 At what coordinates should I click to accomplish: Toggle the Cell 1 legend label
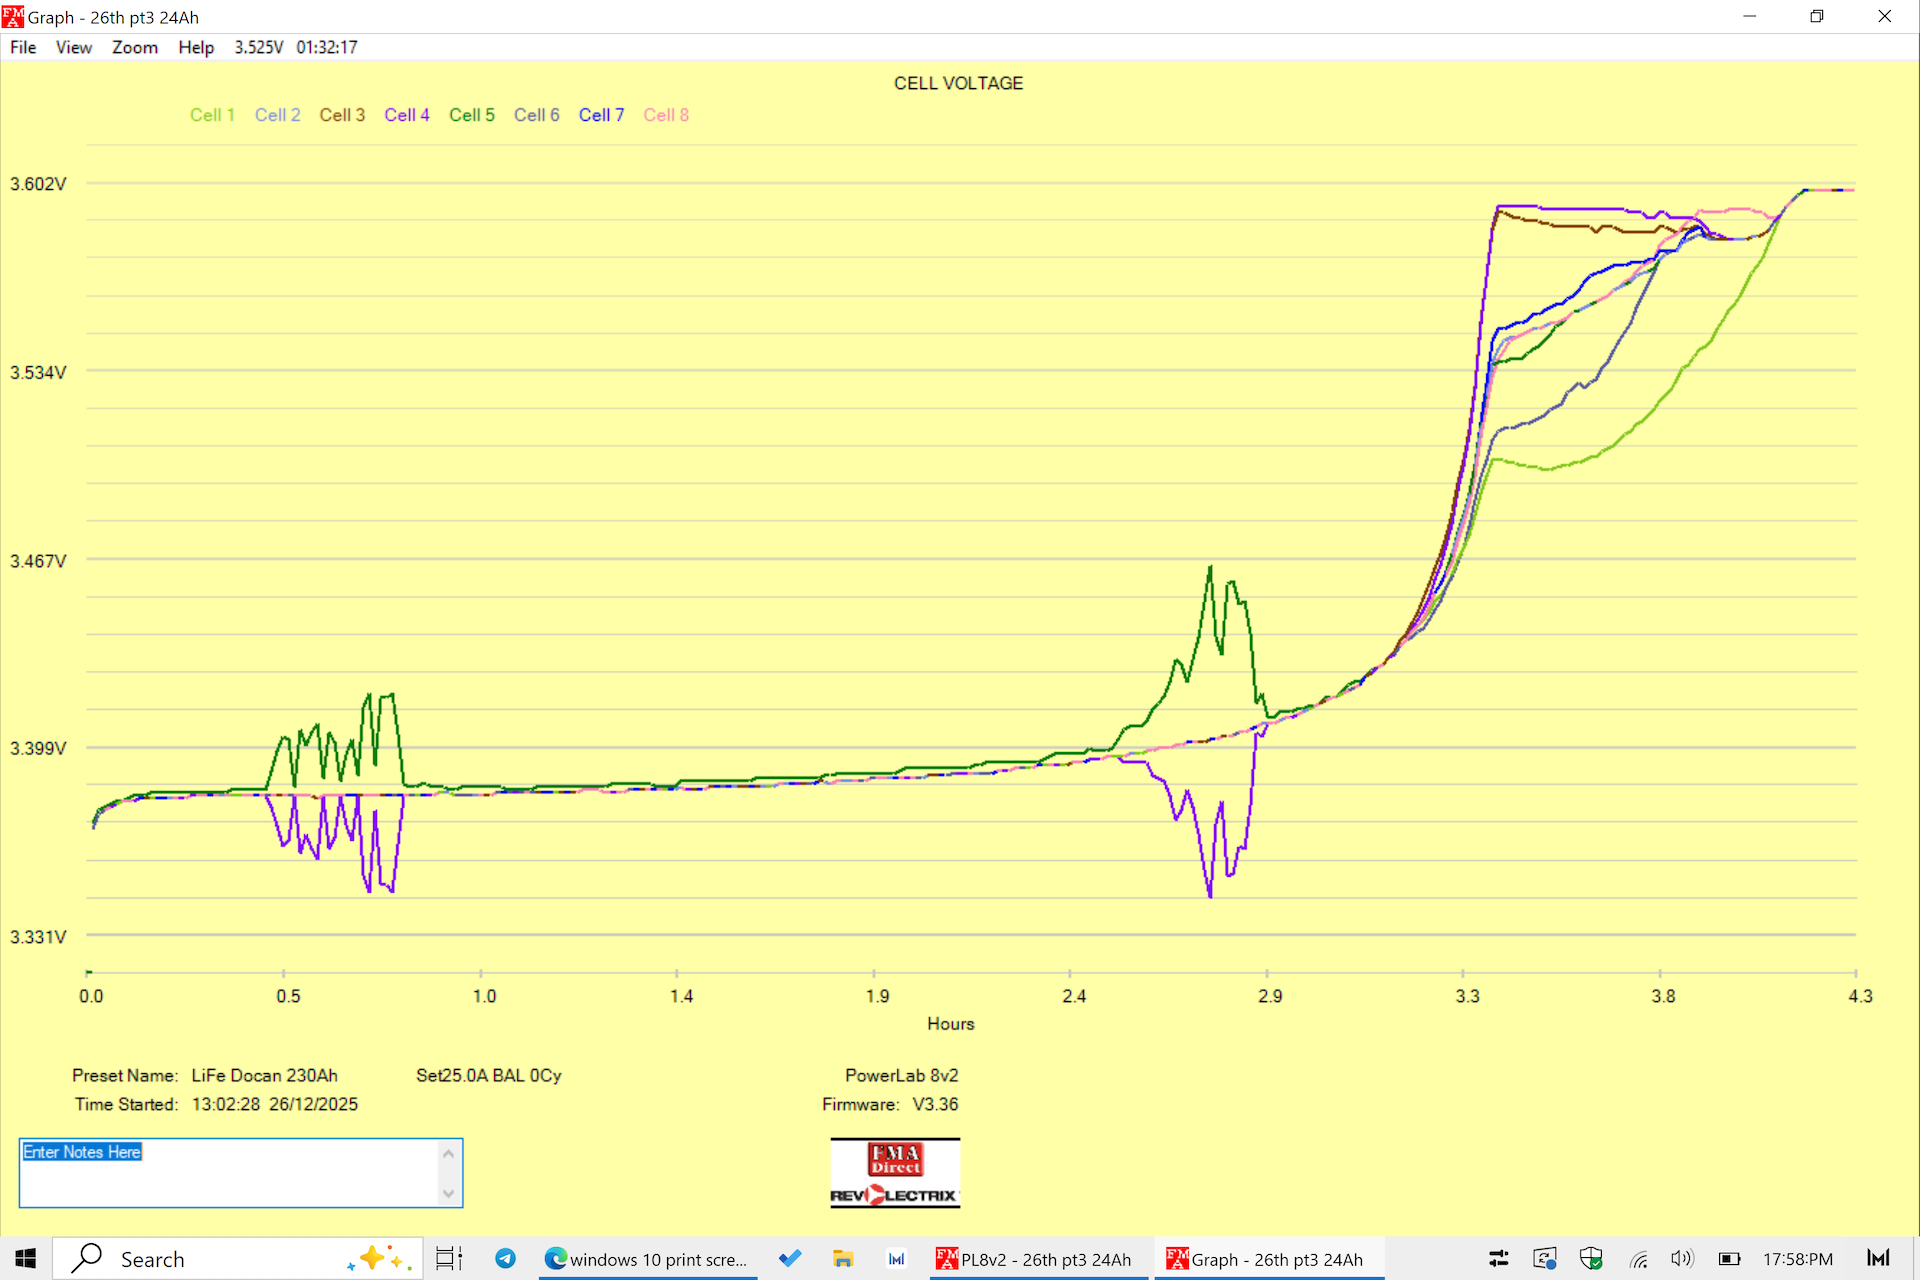click(212, 115)
